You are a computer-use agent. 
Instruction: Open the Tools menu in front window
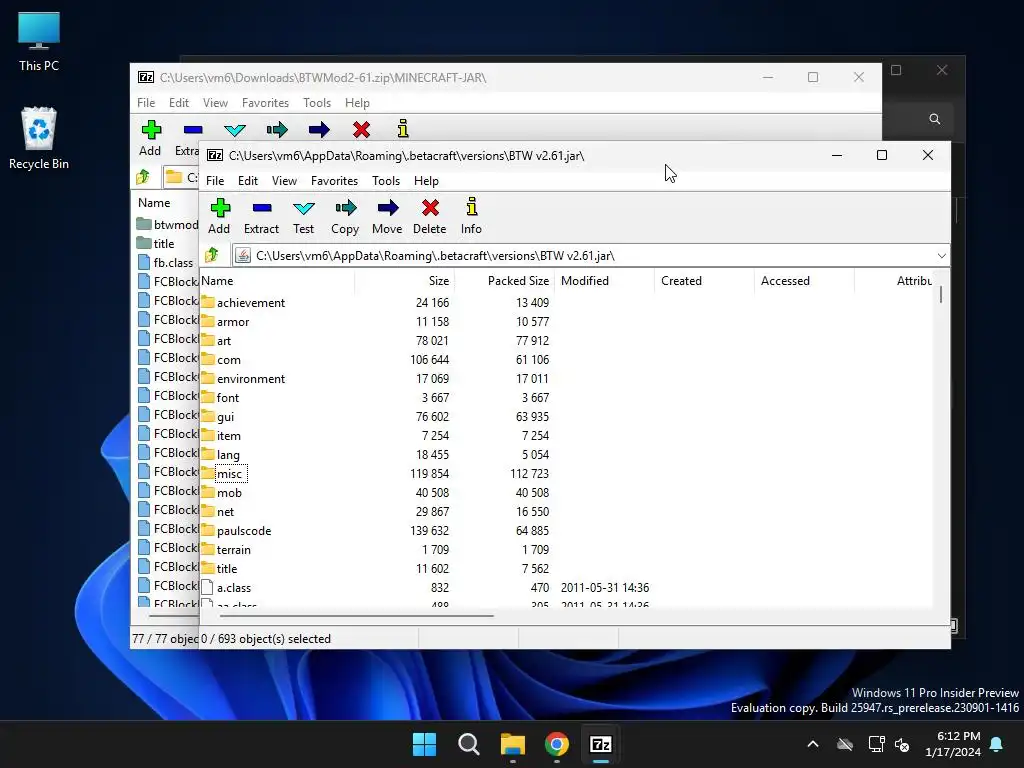386,181
